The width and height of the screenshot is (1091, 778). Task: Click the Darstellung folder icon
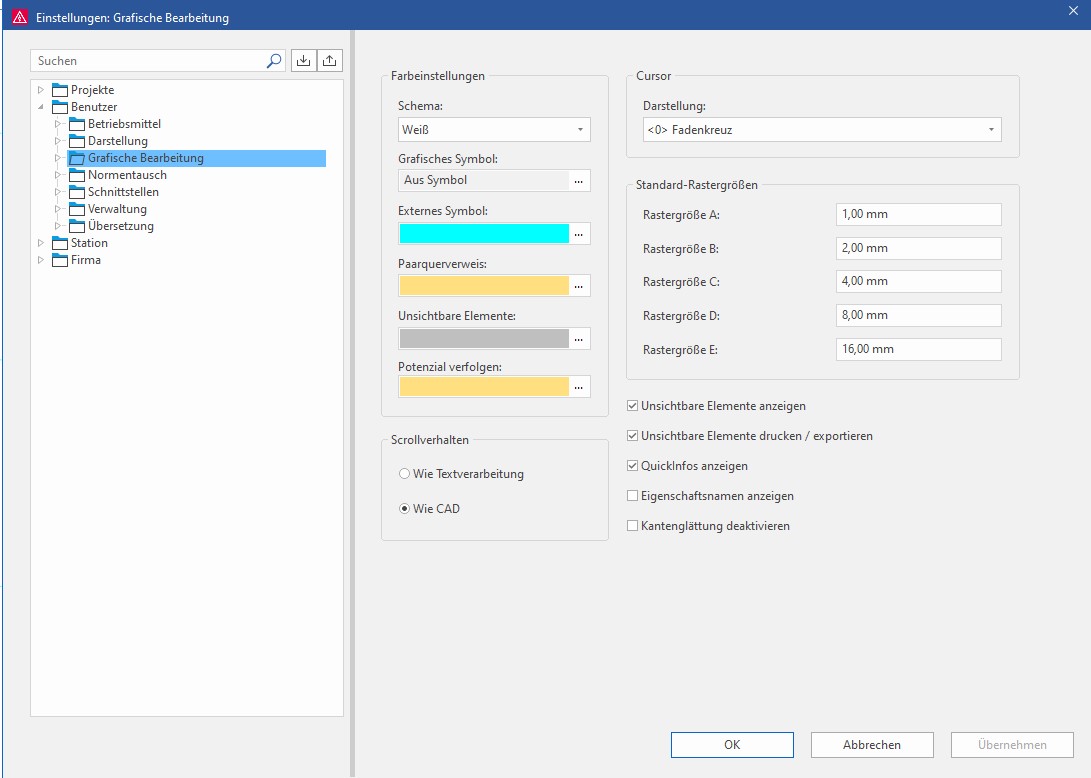click(x=77, y=141)
